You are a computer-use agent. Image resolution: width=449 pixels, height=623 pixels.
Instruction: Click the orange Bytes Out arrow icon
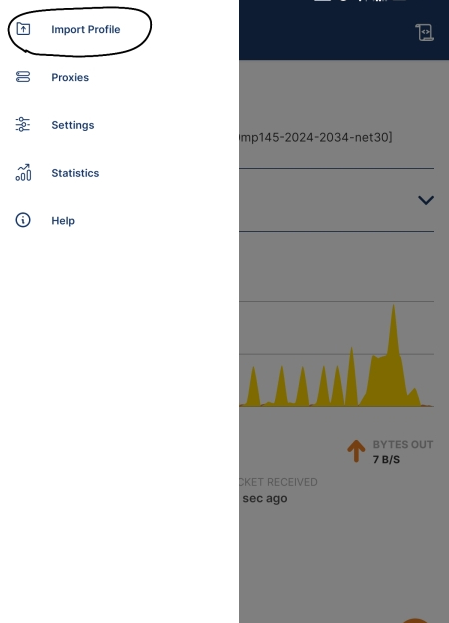[356, 451]
